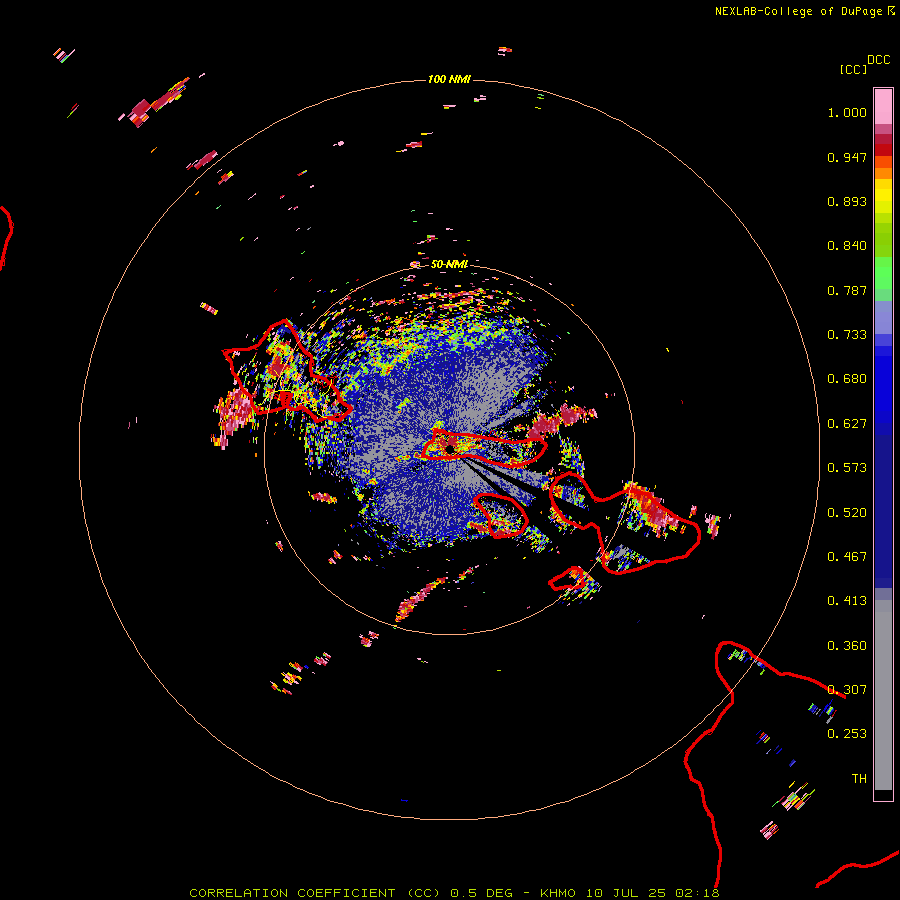Image resolution: width=900 pixels, height=900 pixels.
Task: Click the 0.787 scale value
Action: coord(847,290)
